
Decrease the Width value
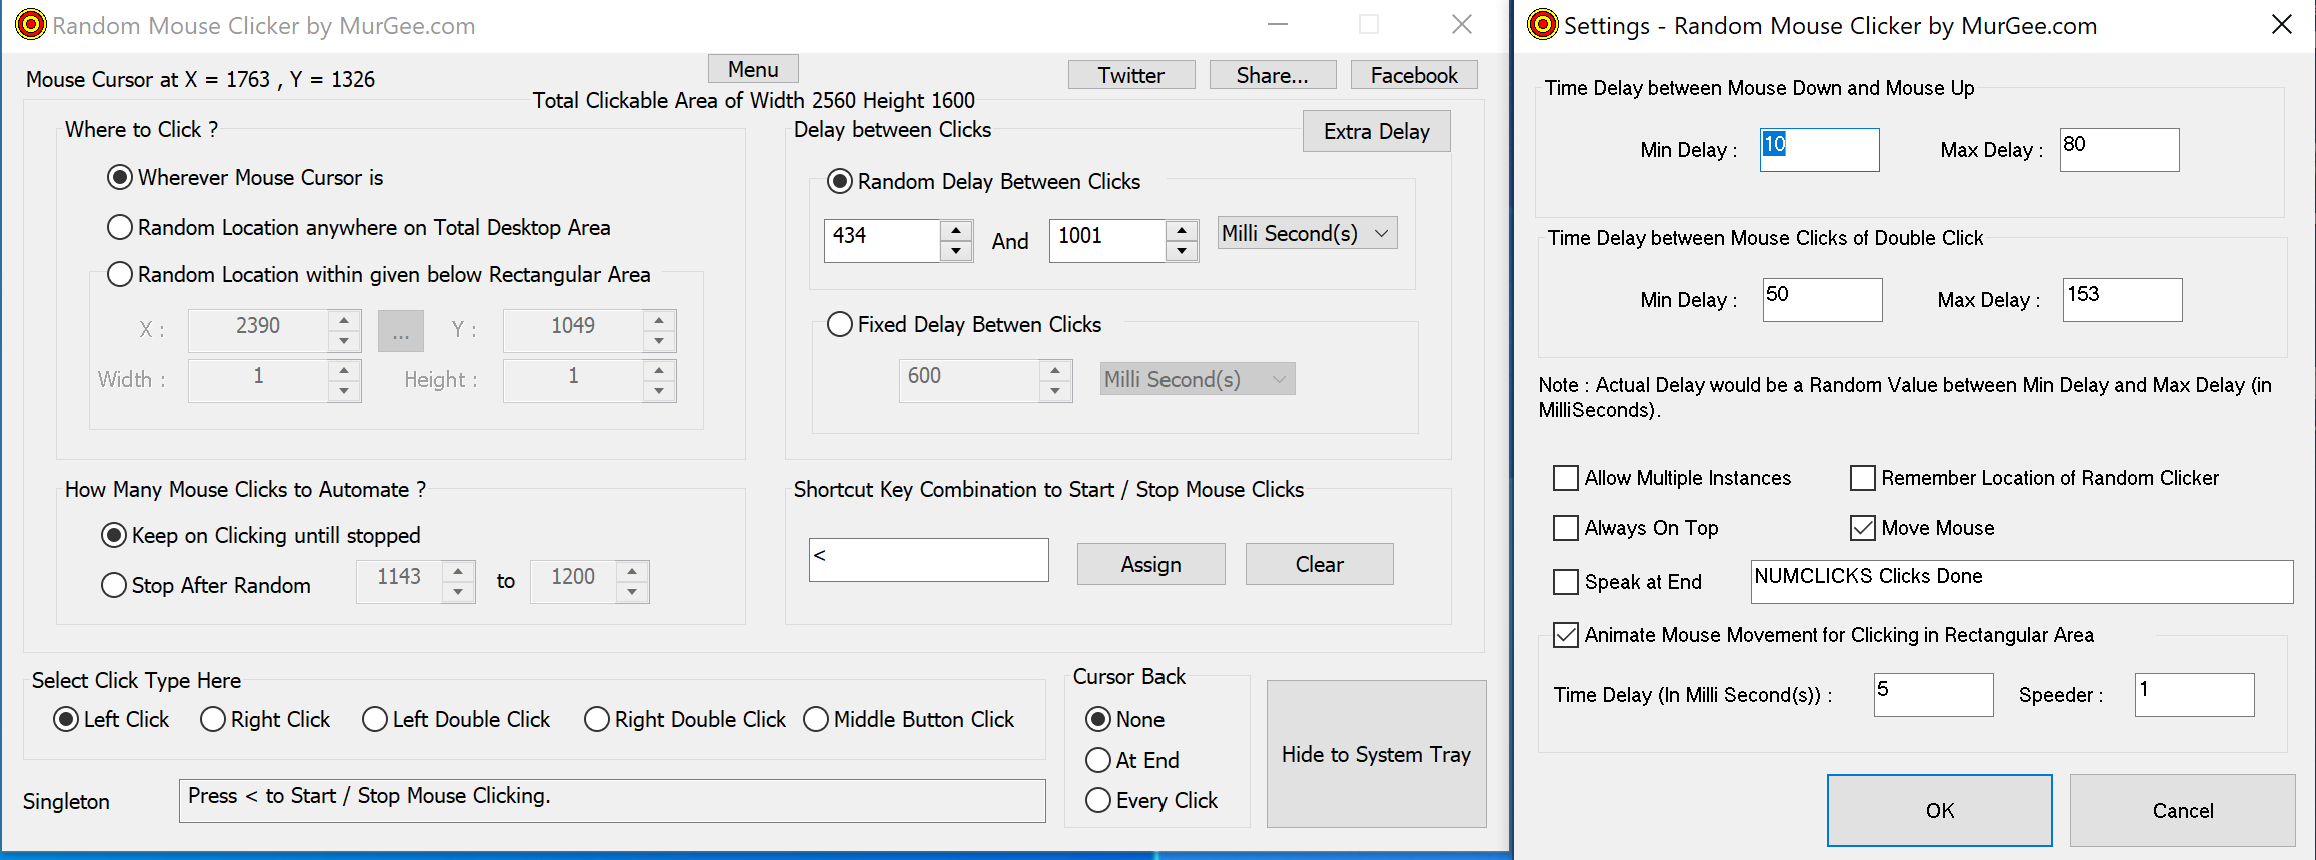click(x=344, y=391)
